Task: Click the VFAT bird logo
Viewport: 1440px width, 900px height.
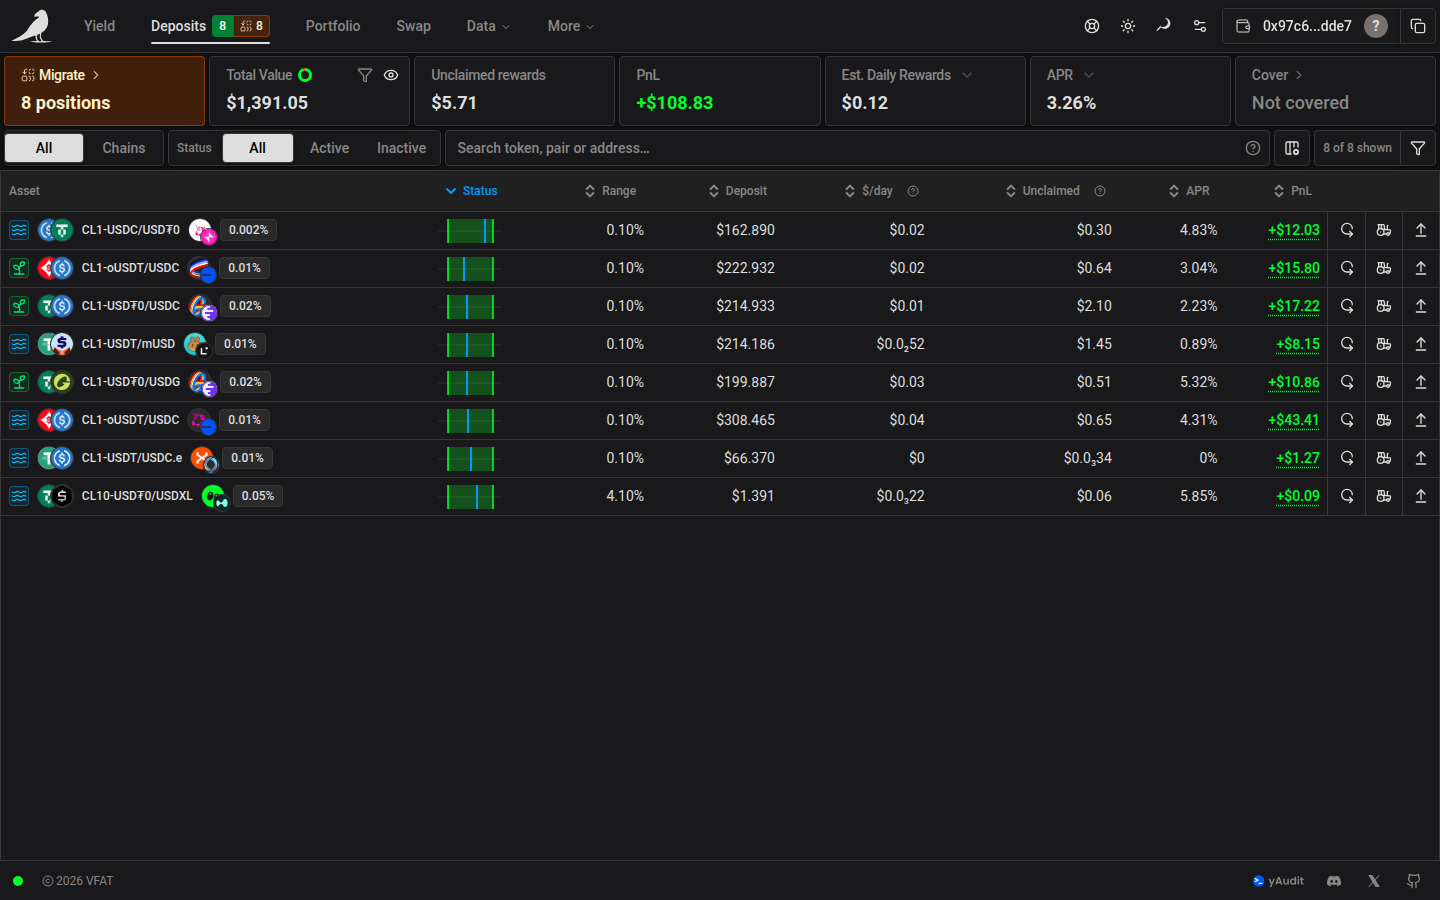Action: [x=32, y=26]
